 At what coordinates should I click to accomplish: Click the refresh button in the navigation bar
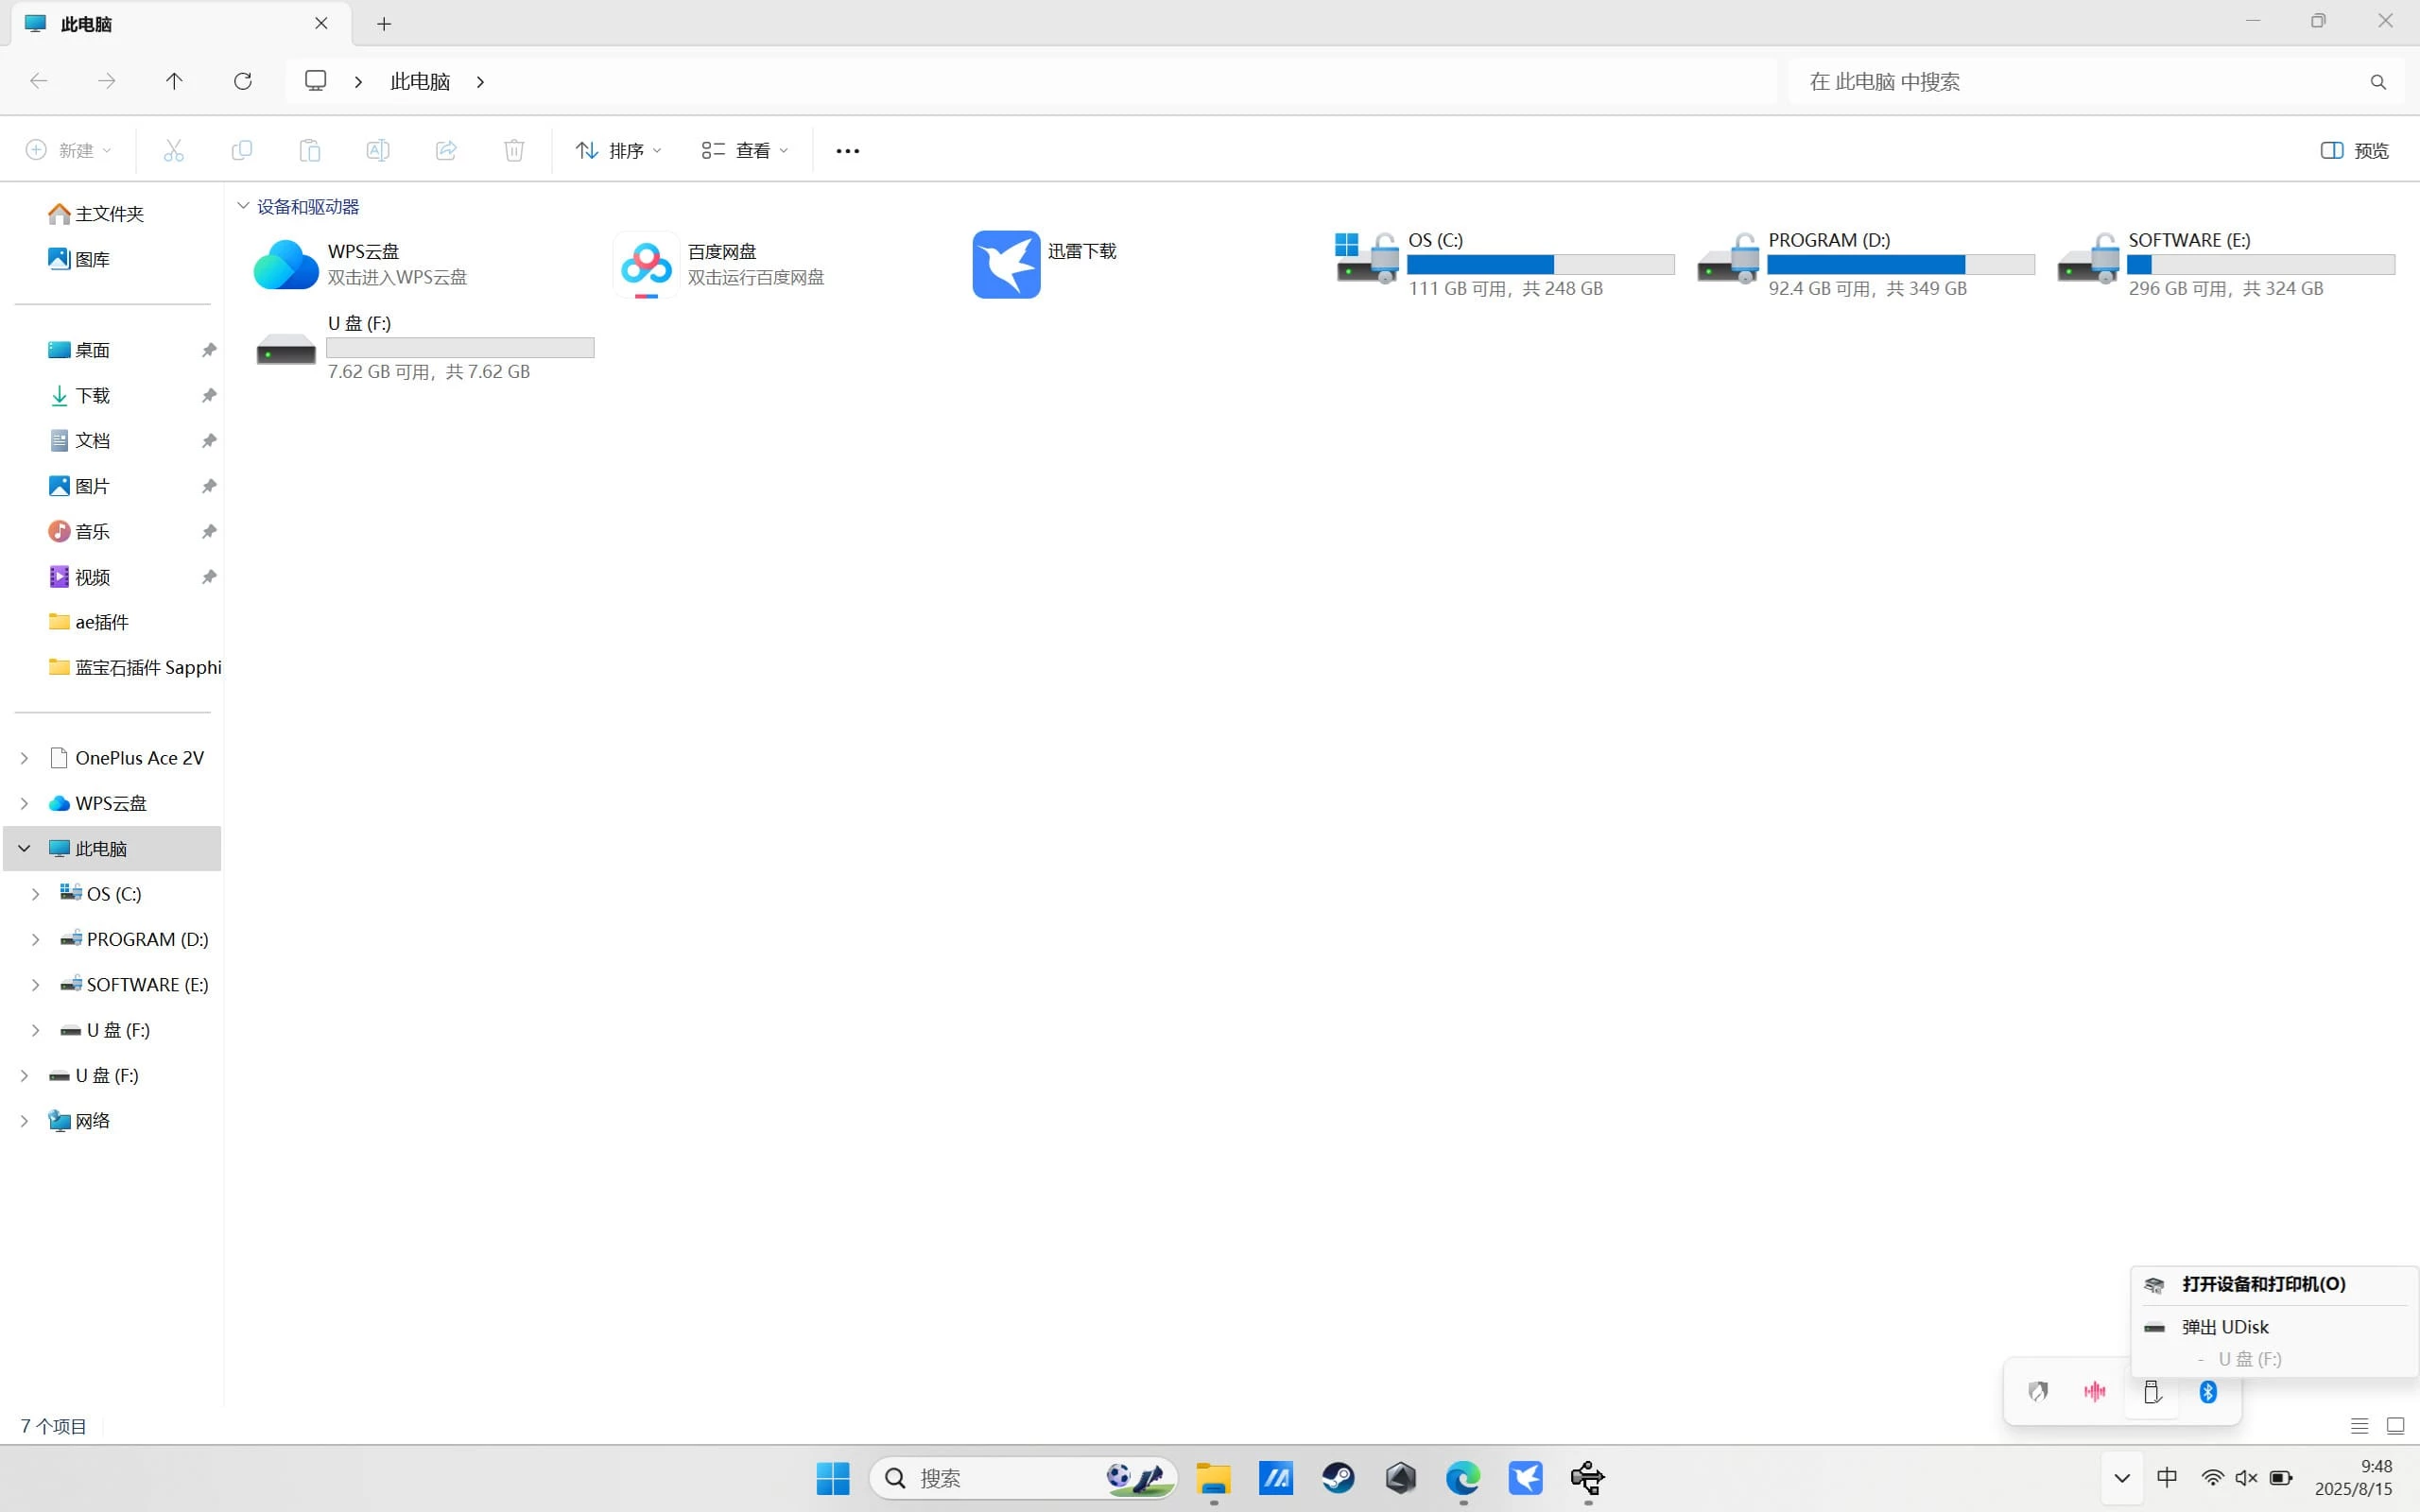(x=243, y=81)
